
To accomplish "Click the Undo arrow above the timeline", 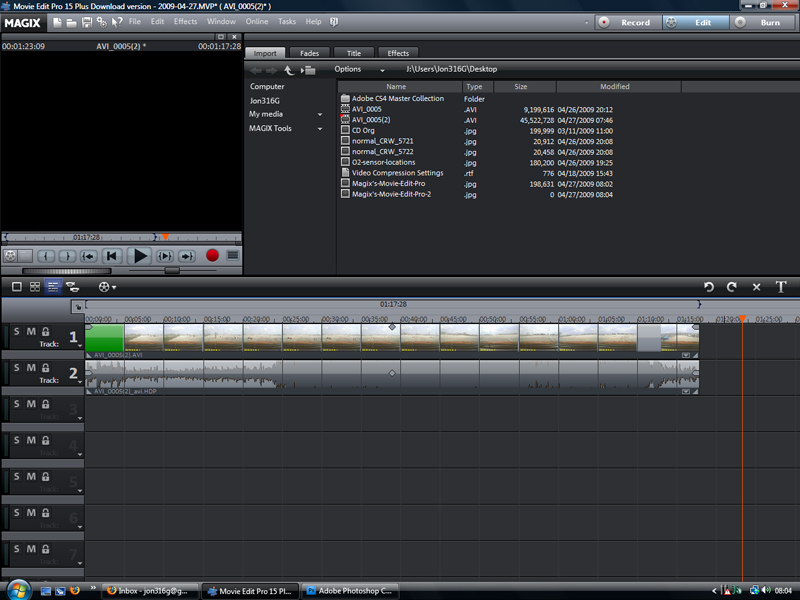I will (709, 287).
